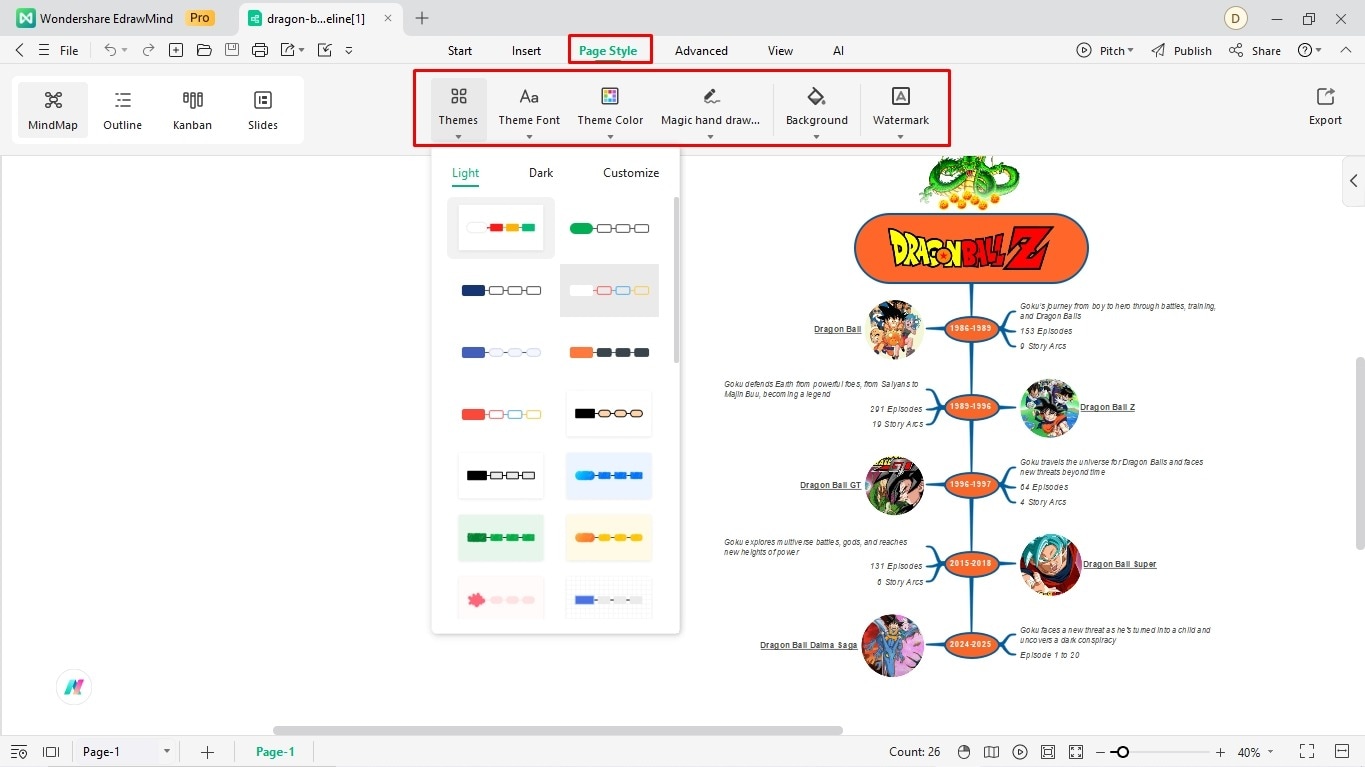
Task: Open the Watermark dropdown
Action: pyautogui.click(x=900, y=109)
